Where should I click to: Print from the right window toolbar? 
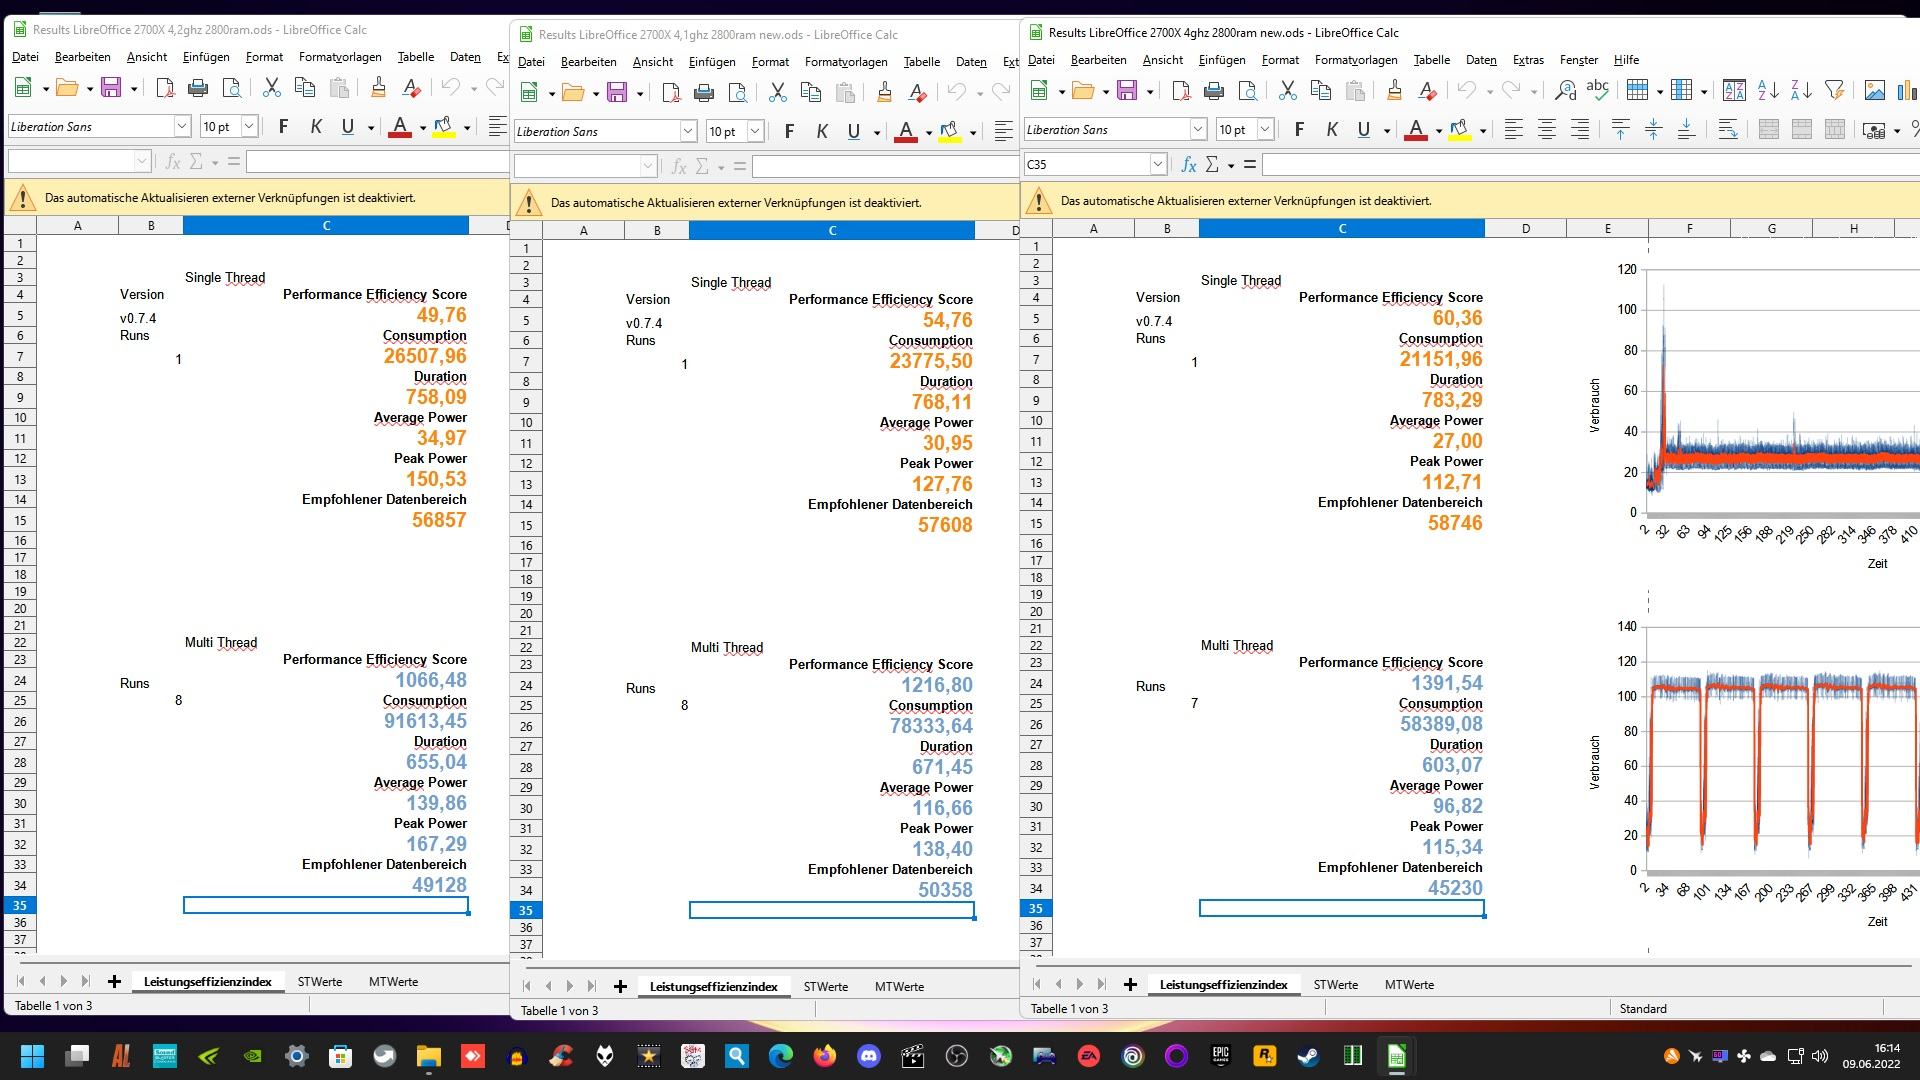point(1214,91)
